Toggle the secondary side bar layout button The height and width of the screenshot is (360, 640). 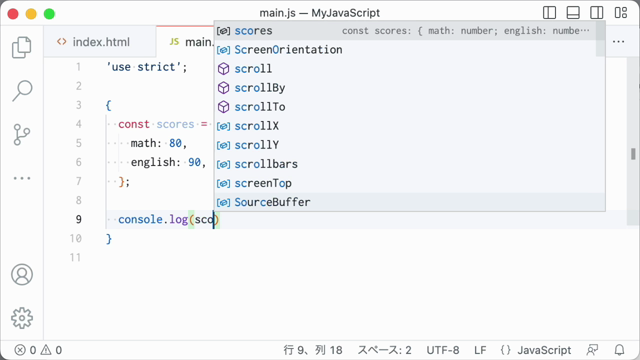pyautogui.click(x=596, y=13)
